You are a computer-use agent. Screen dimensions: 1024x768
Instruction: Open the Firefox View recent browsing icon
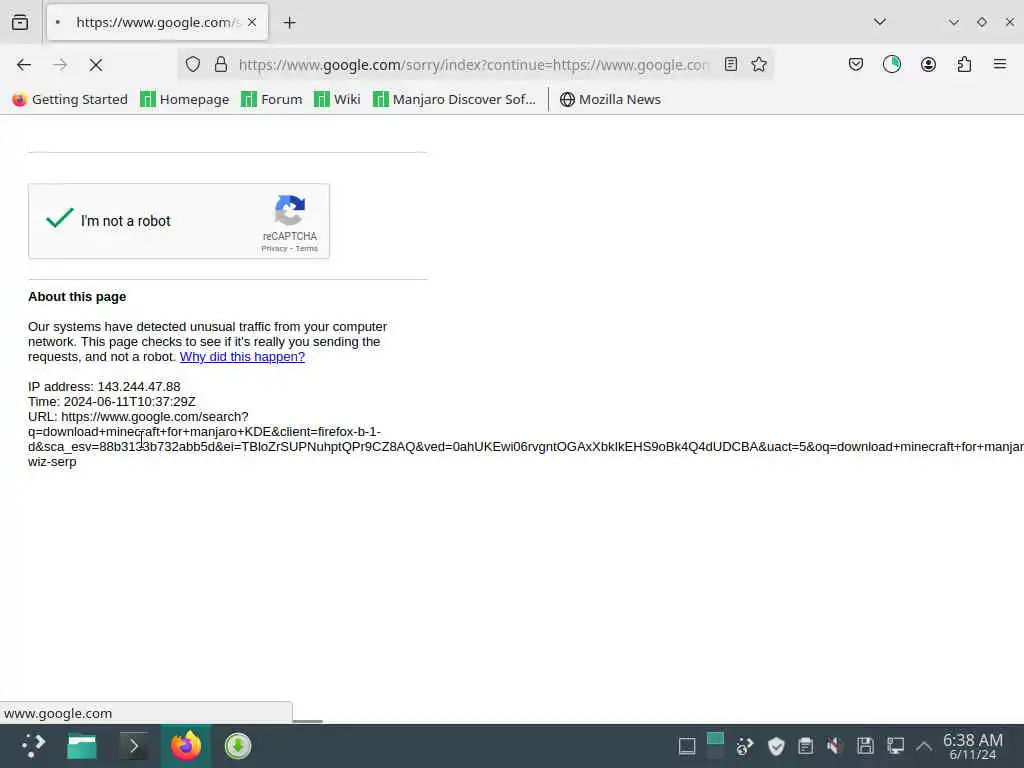pyautogui.click(x=20, y=22)
